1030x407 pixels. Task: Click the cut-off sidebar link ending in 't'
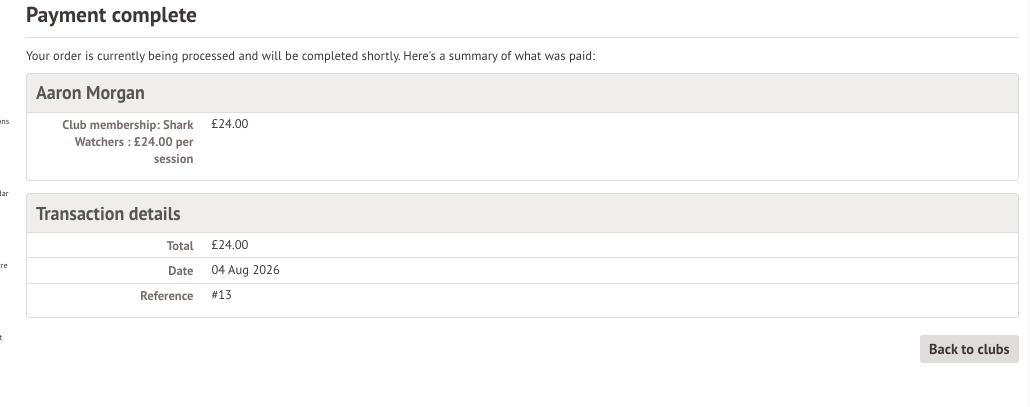(x=1, y=337)
